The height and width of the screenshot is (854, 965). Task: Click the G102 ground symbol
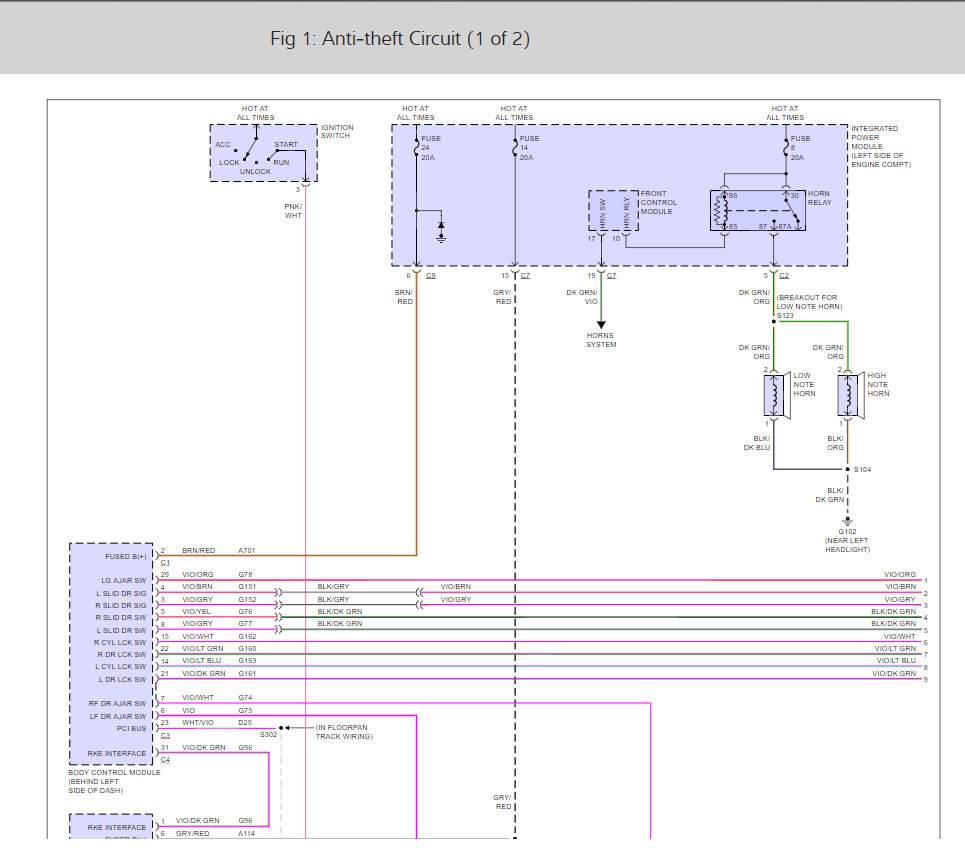pos(847,521)
